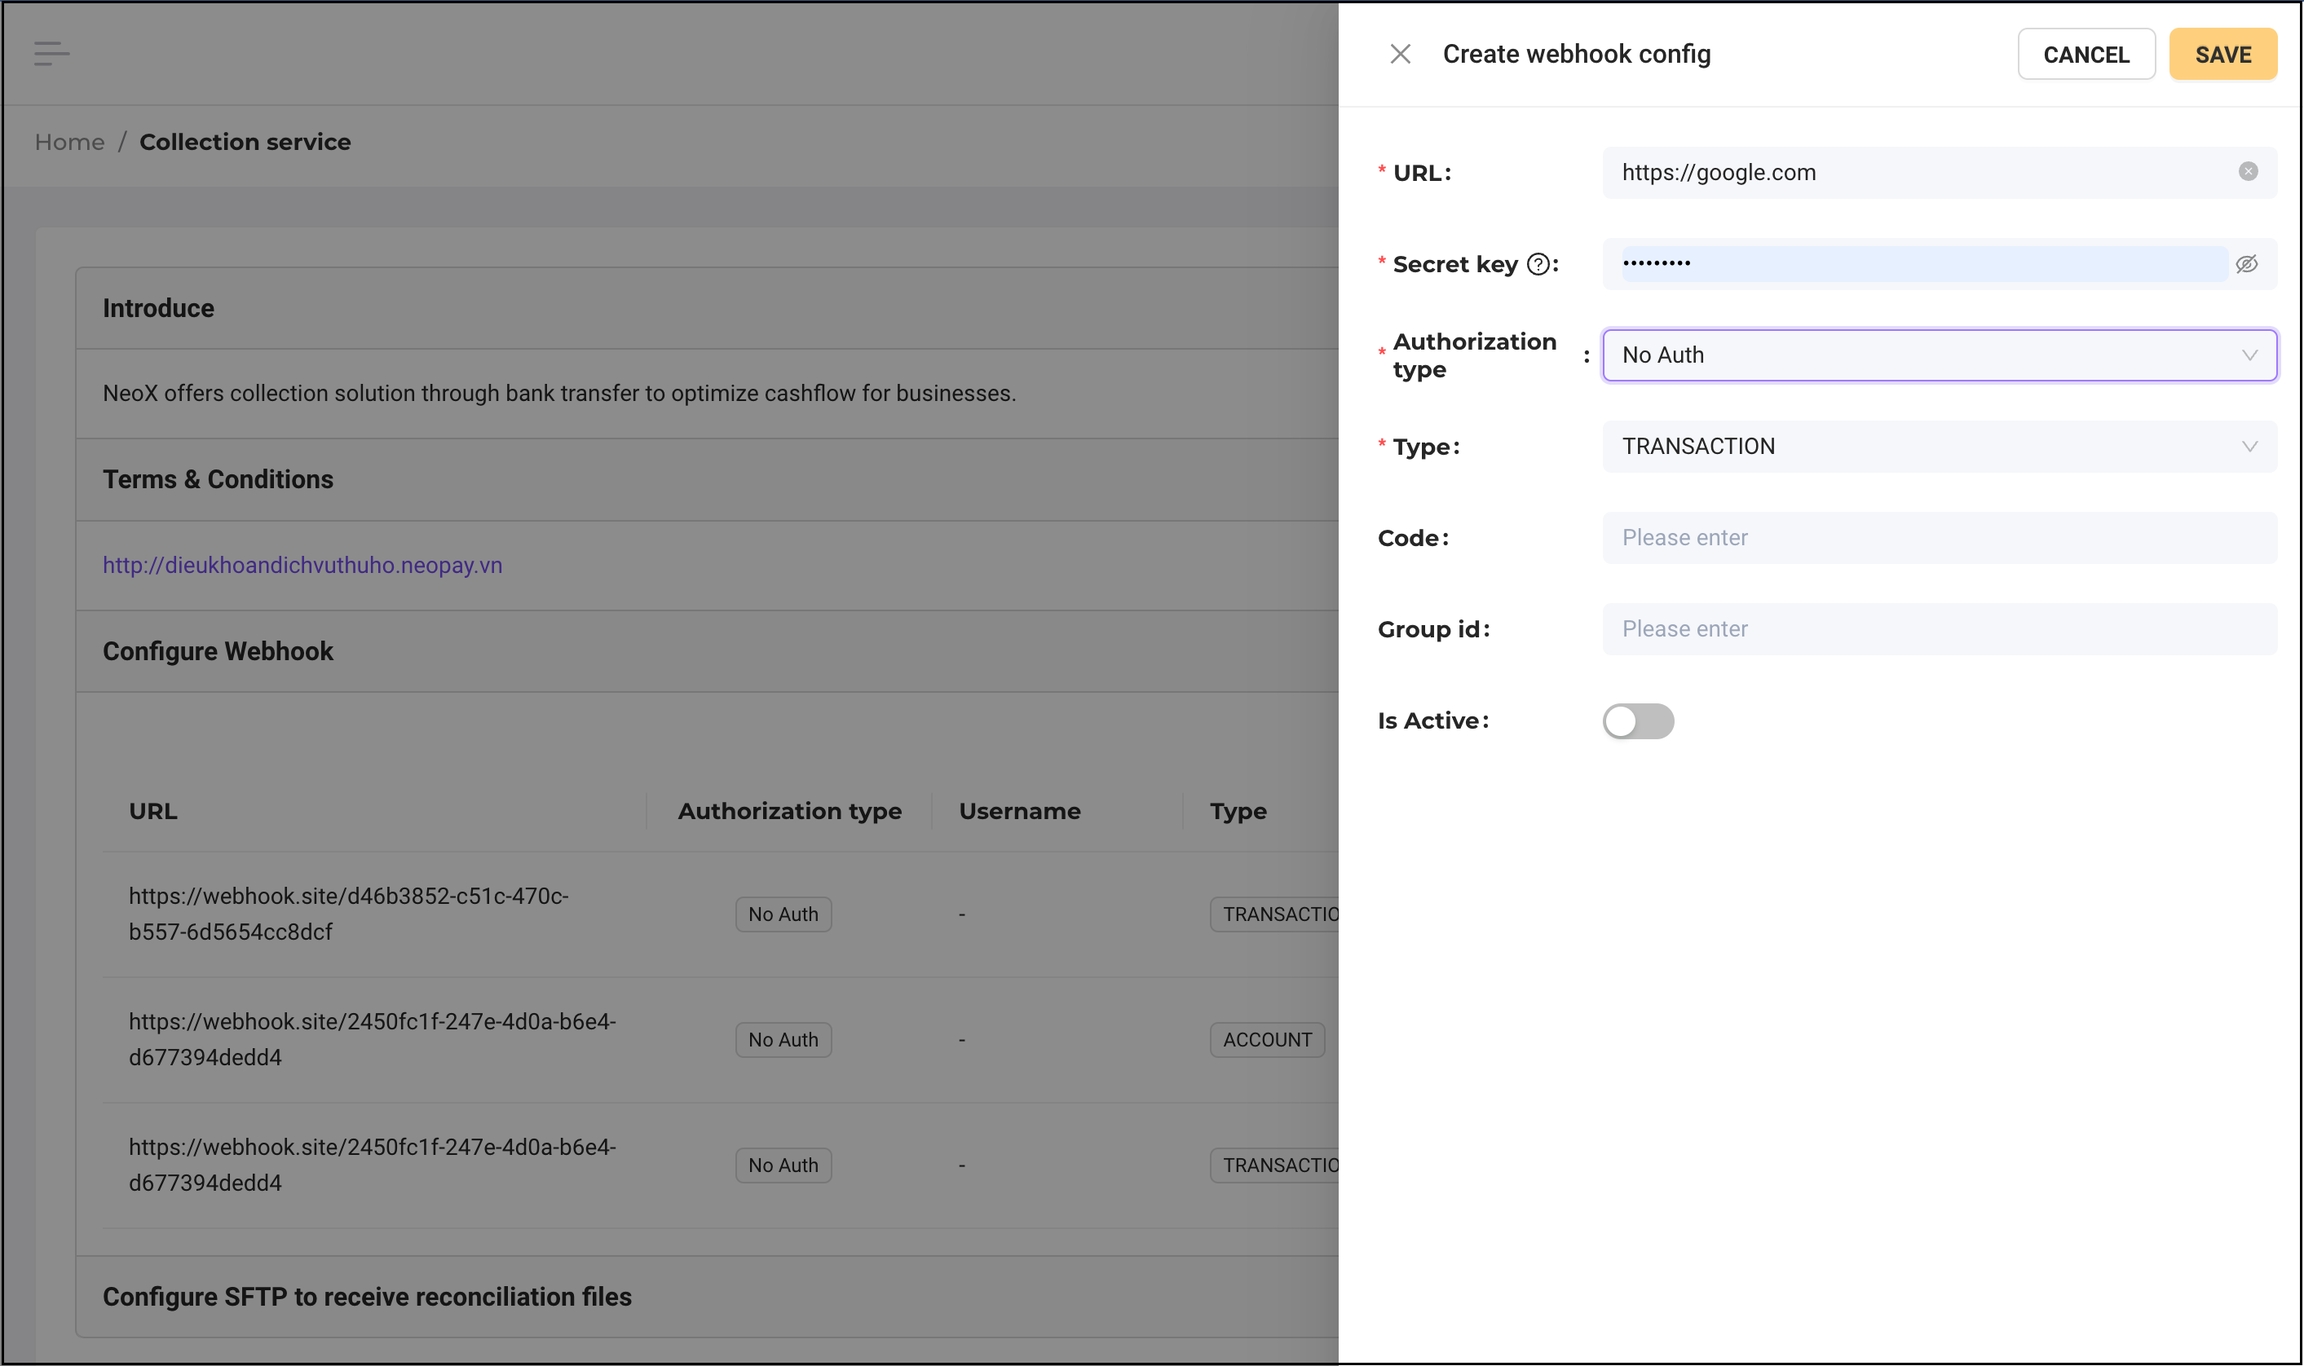The width and height of the screenshot is (2304, 1366).
Task: Click the Secret key password field
Action: point(1920,264)
